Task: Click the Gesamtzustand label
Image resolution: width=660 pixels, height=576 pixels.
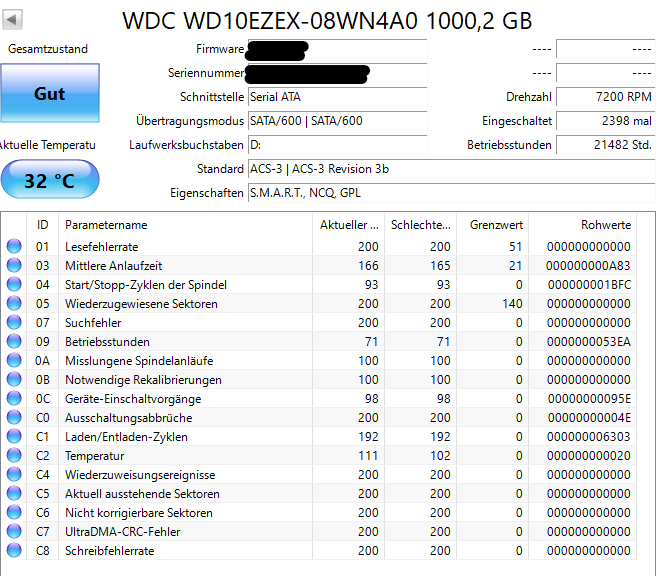Action: (48, 49)
